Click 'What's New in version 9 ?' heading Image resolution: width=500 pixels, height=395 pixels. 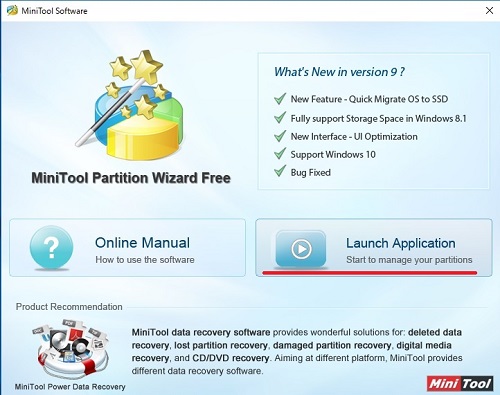click(339, 72)
